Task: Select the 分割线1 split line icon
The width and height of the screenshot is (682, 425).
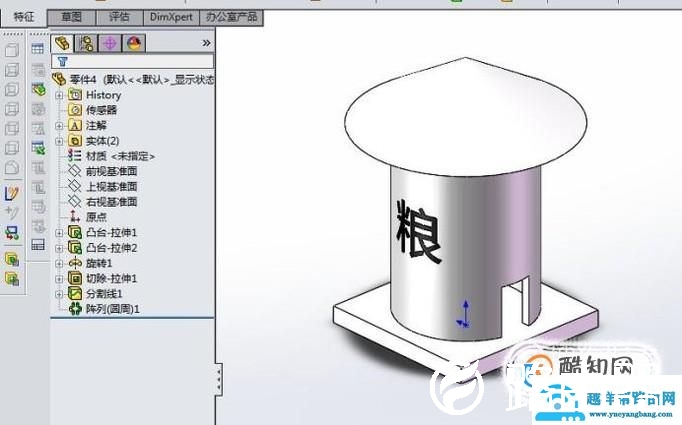Action: 75,294
